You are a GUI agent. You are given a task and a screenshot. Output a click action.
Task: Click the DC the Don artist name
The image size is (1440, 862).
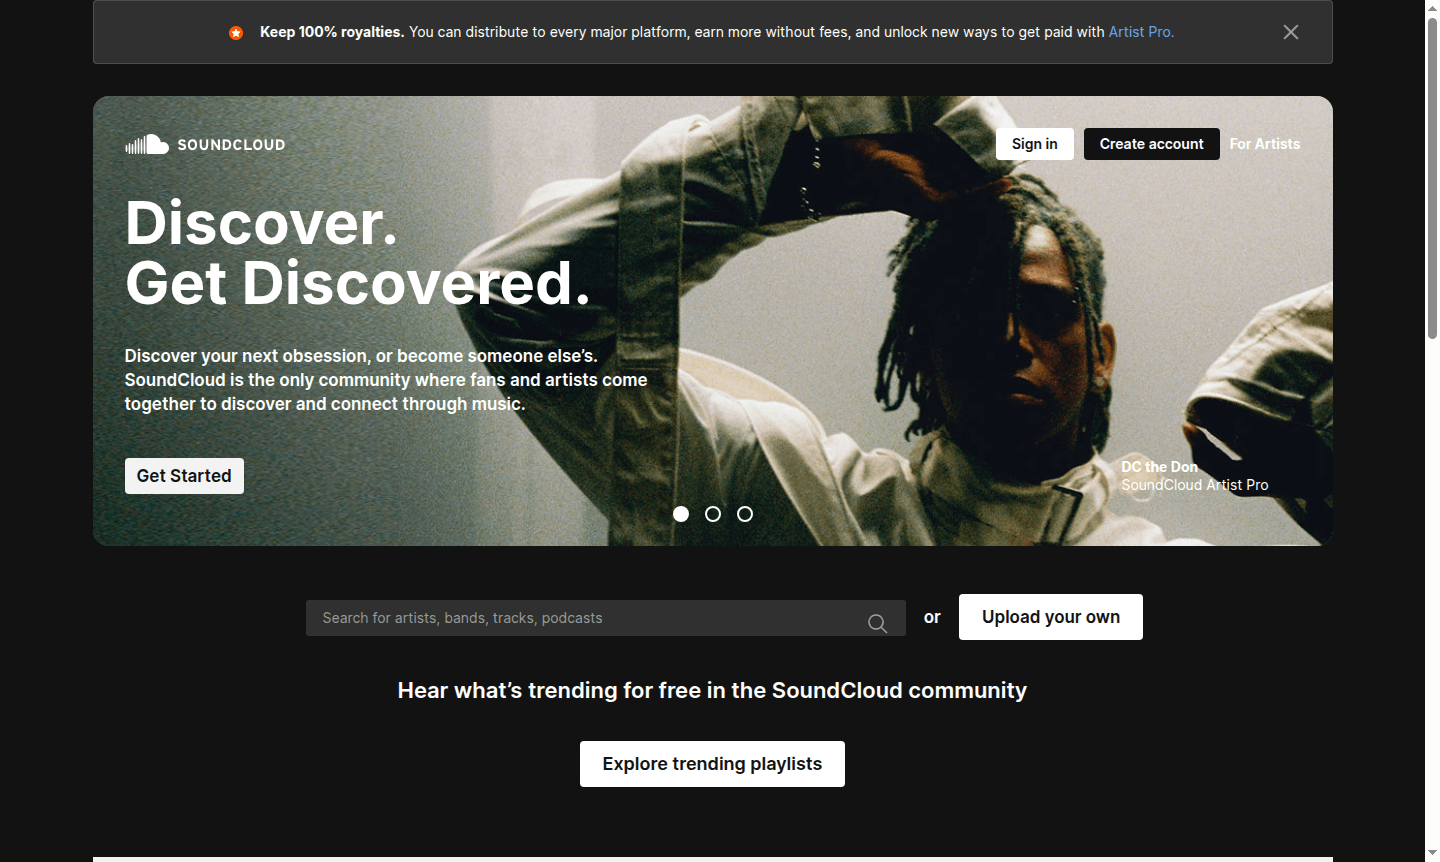click(1159, 467)
